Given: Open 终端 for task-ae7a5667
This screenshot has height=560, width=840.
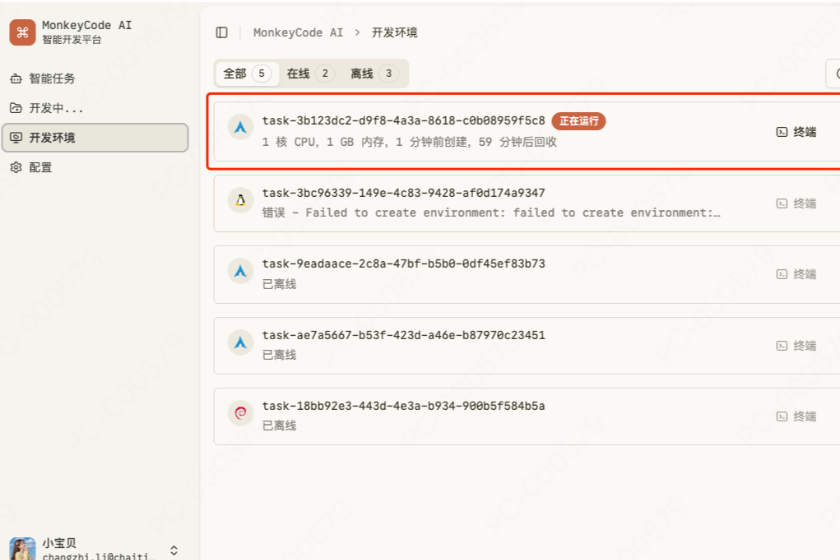Looking at the screenshot, I should pos(796,346).
